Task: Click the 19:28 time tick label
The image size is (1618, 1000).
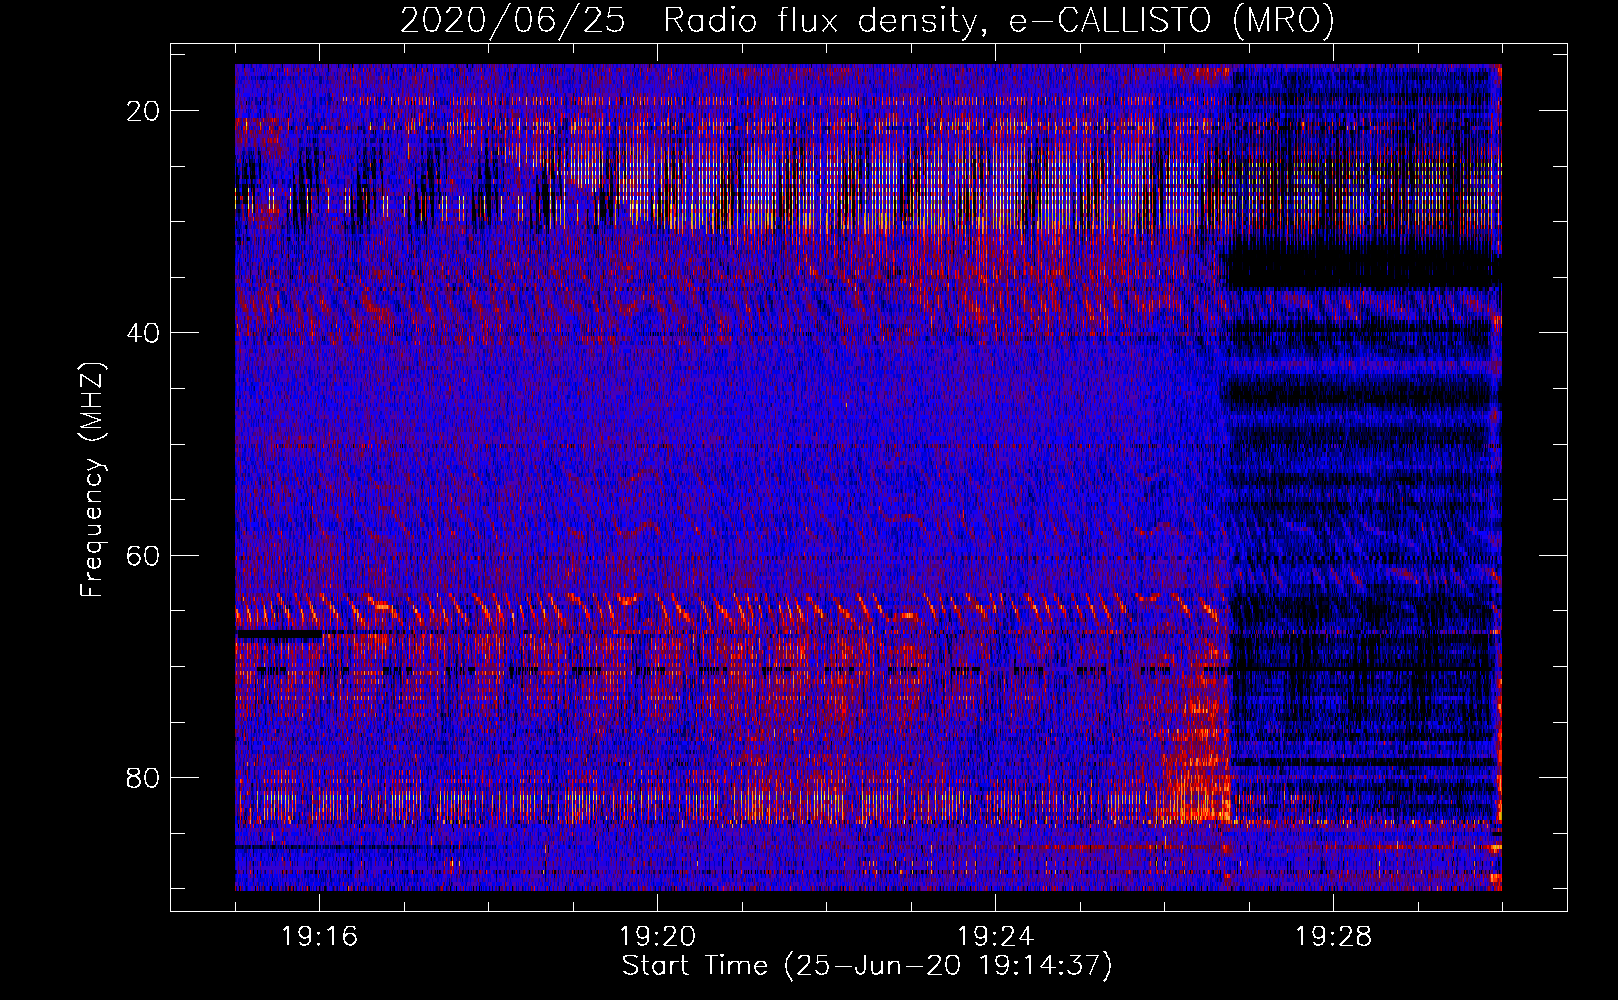Action: 1334,937
